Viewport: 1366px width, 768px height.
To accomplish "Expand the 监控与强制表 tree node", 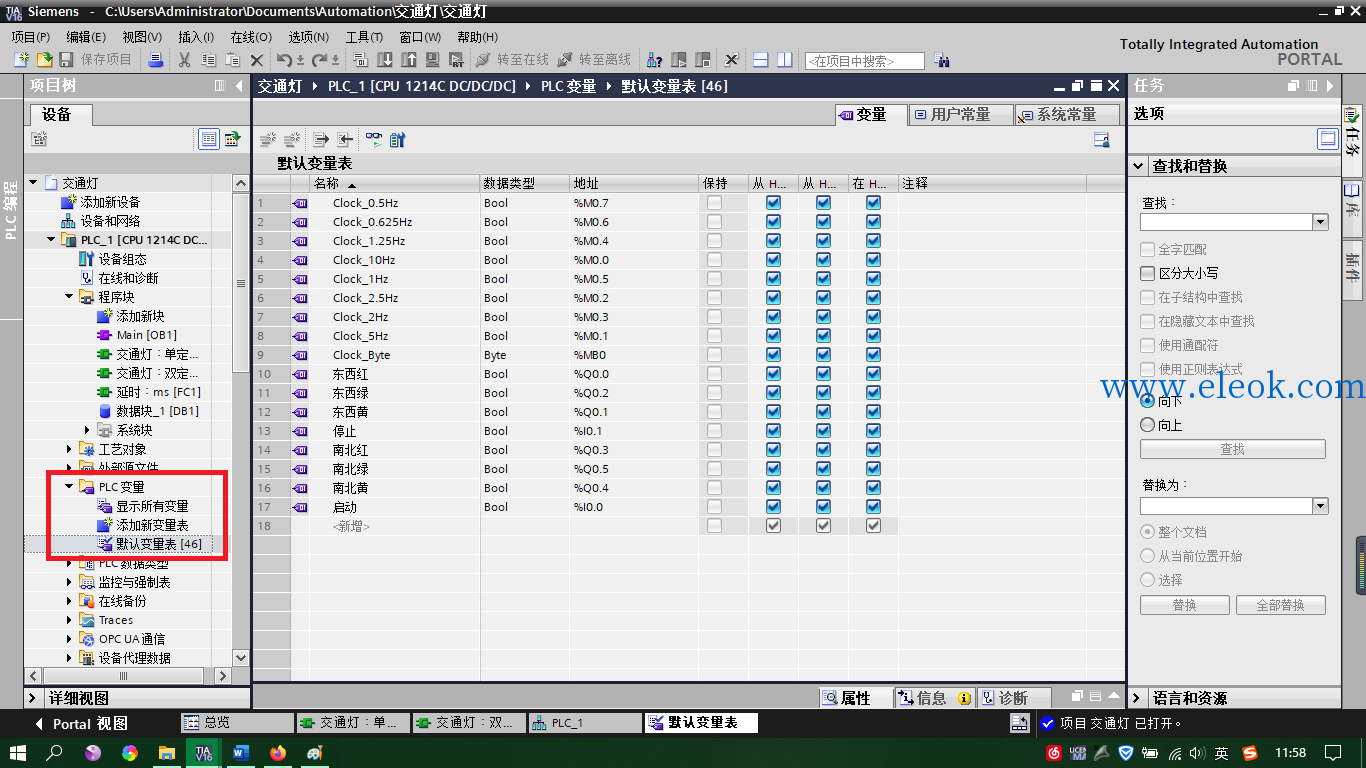I will coord(69,582).
